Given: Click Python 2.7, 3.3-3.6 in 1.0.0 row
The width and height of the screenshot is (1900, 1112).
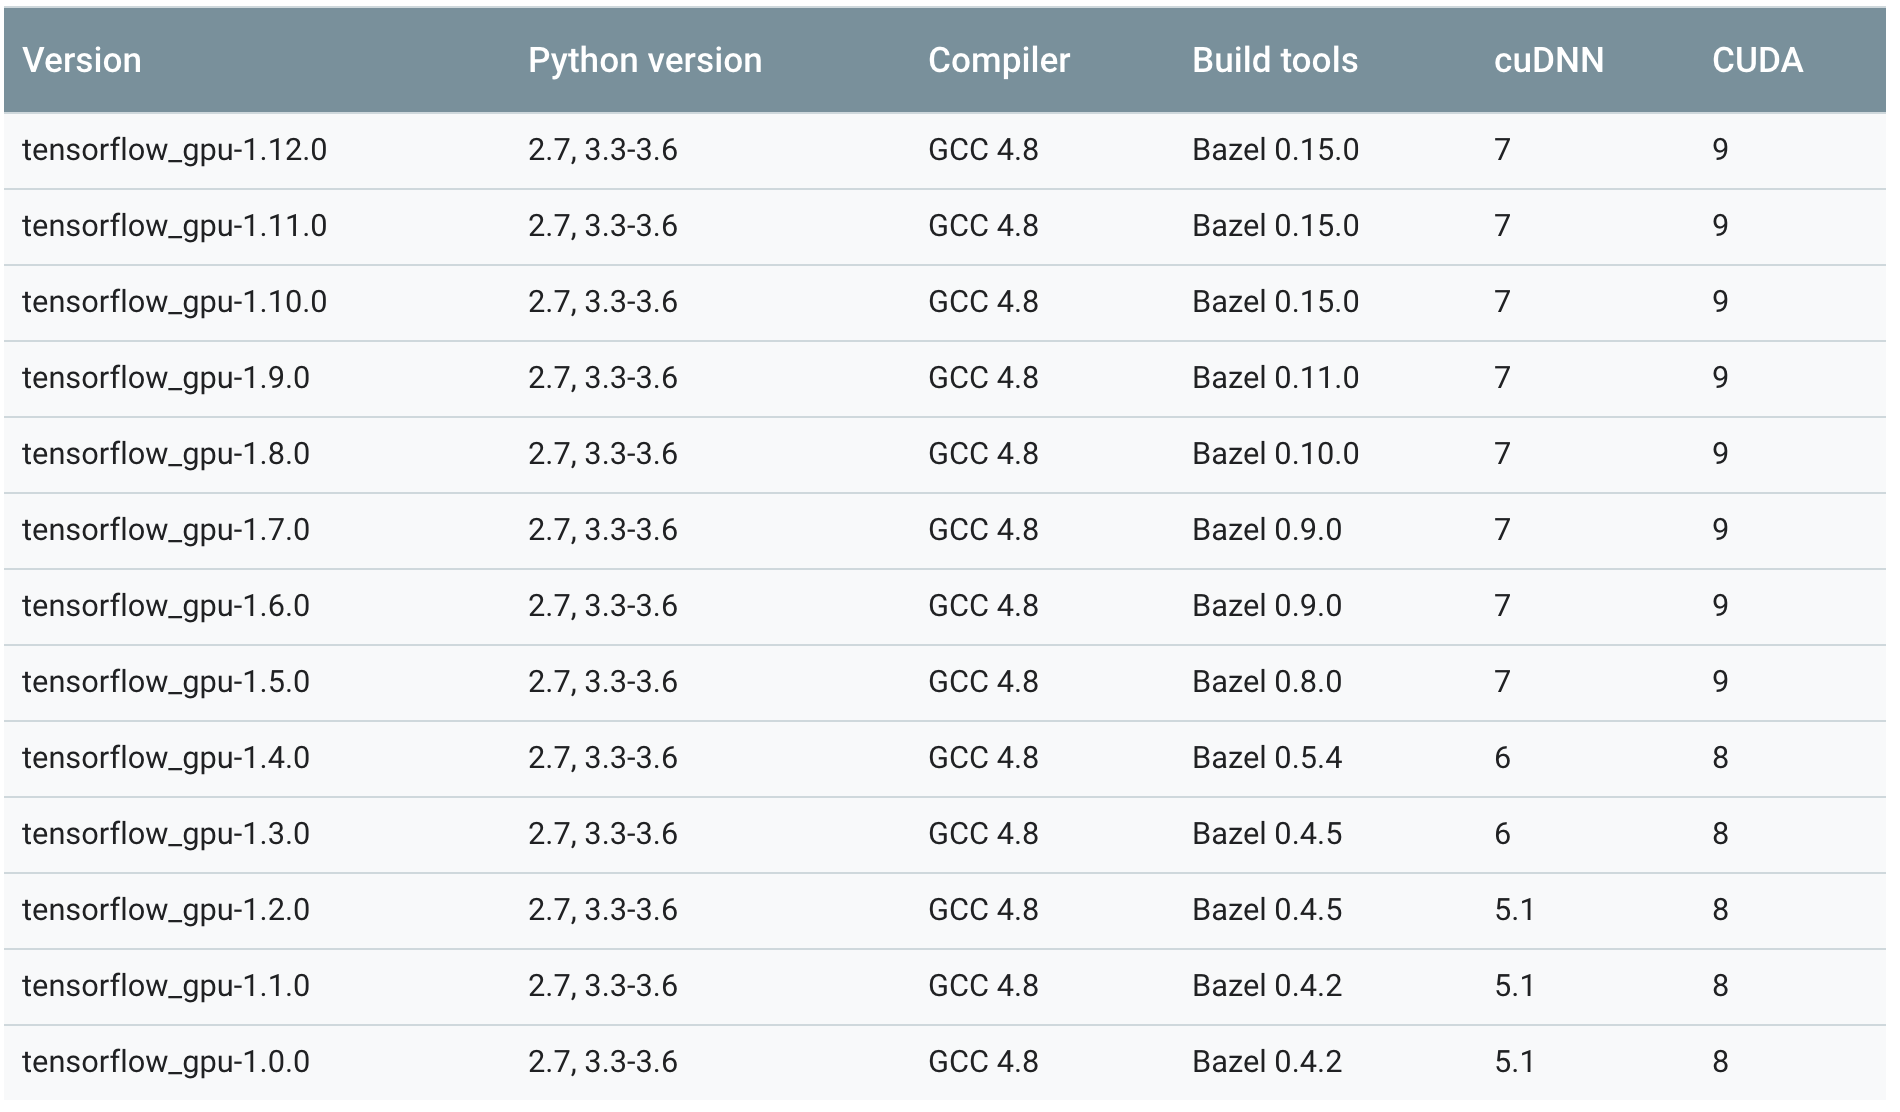Looking at the screenshot, I should pos(603,1062).
